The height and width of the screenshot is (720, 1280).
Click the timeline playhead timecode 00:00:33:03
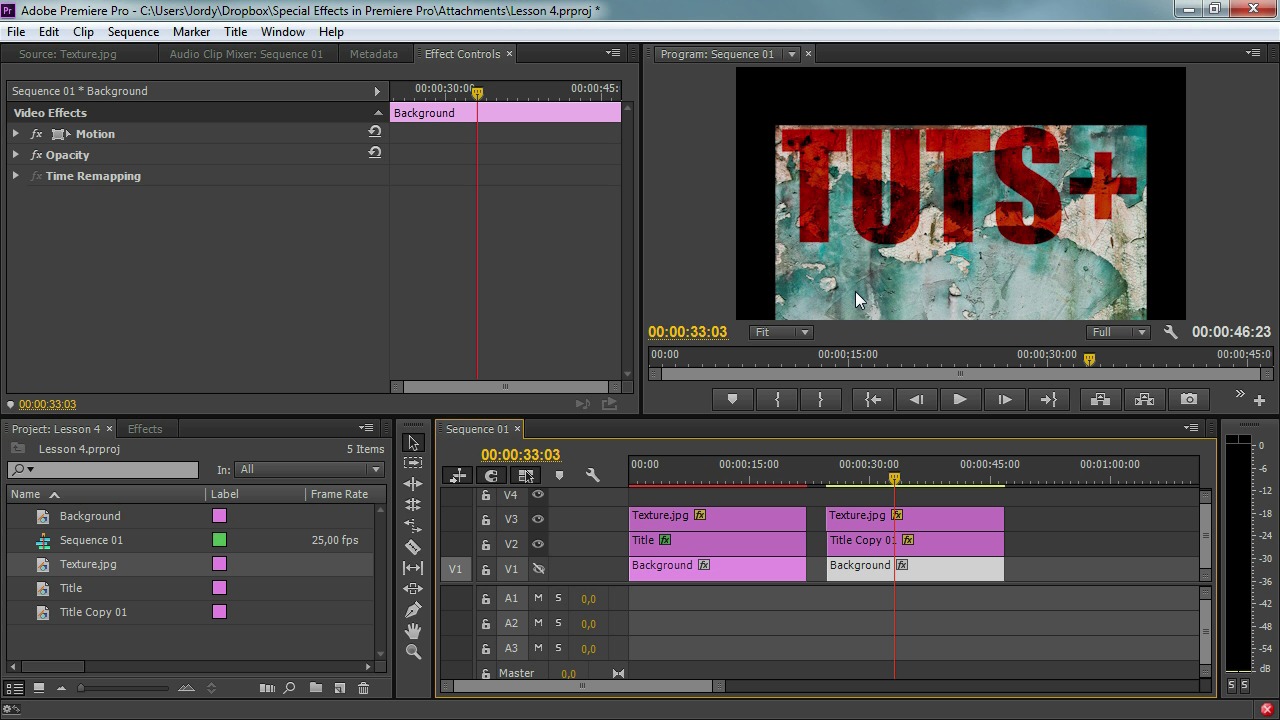(x=520, y=455)
